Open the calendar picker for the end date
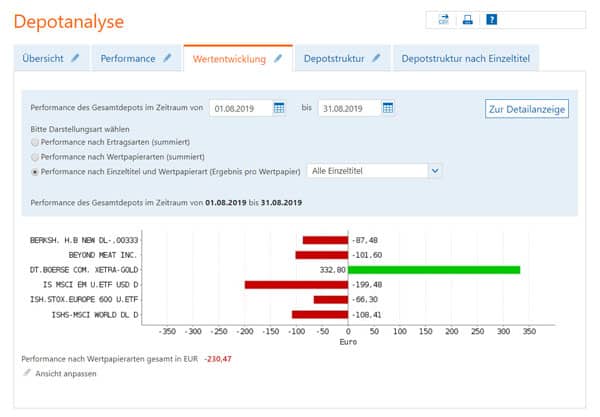This screenshot has height=417, width=600. 388,108
